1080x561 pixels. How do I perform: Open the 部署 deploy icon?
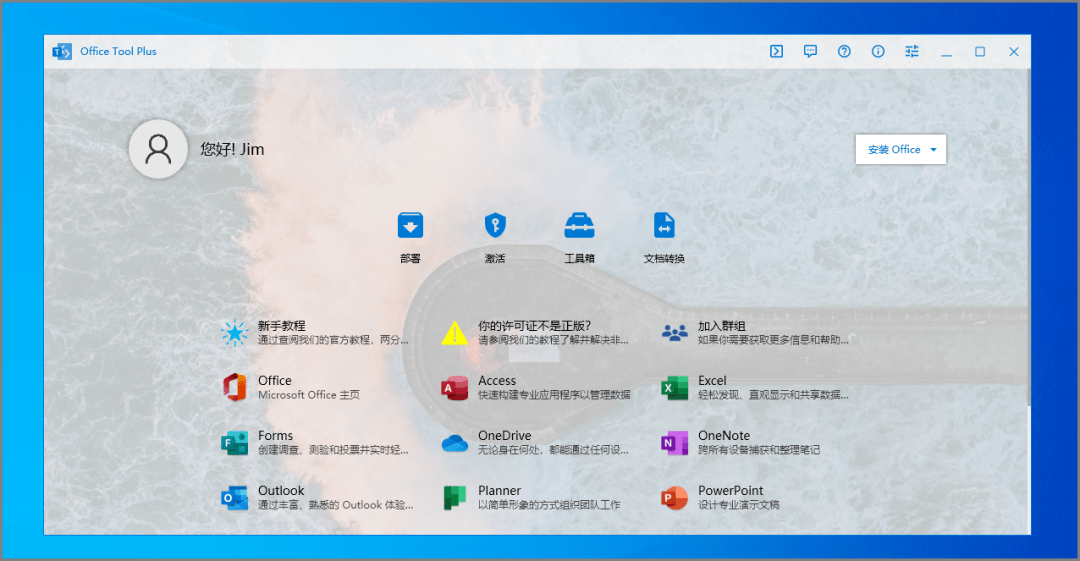[410, 225]
